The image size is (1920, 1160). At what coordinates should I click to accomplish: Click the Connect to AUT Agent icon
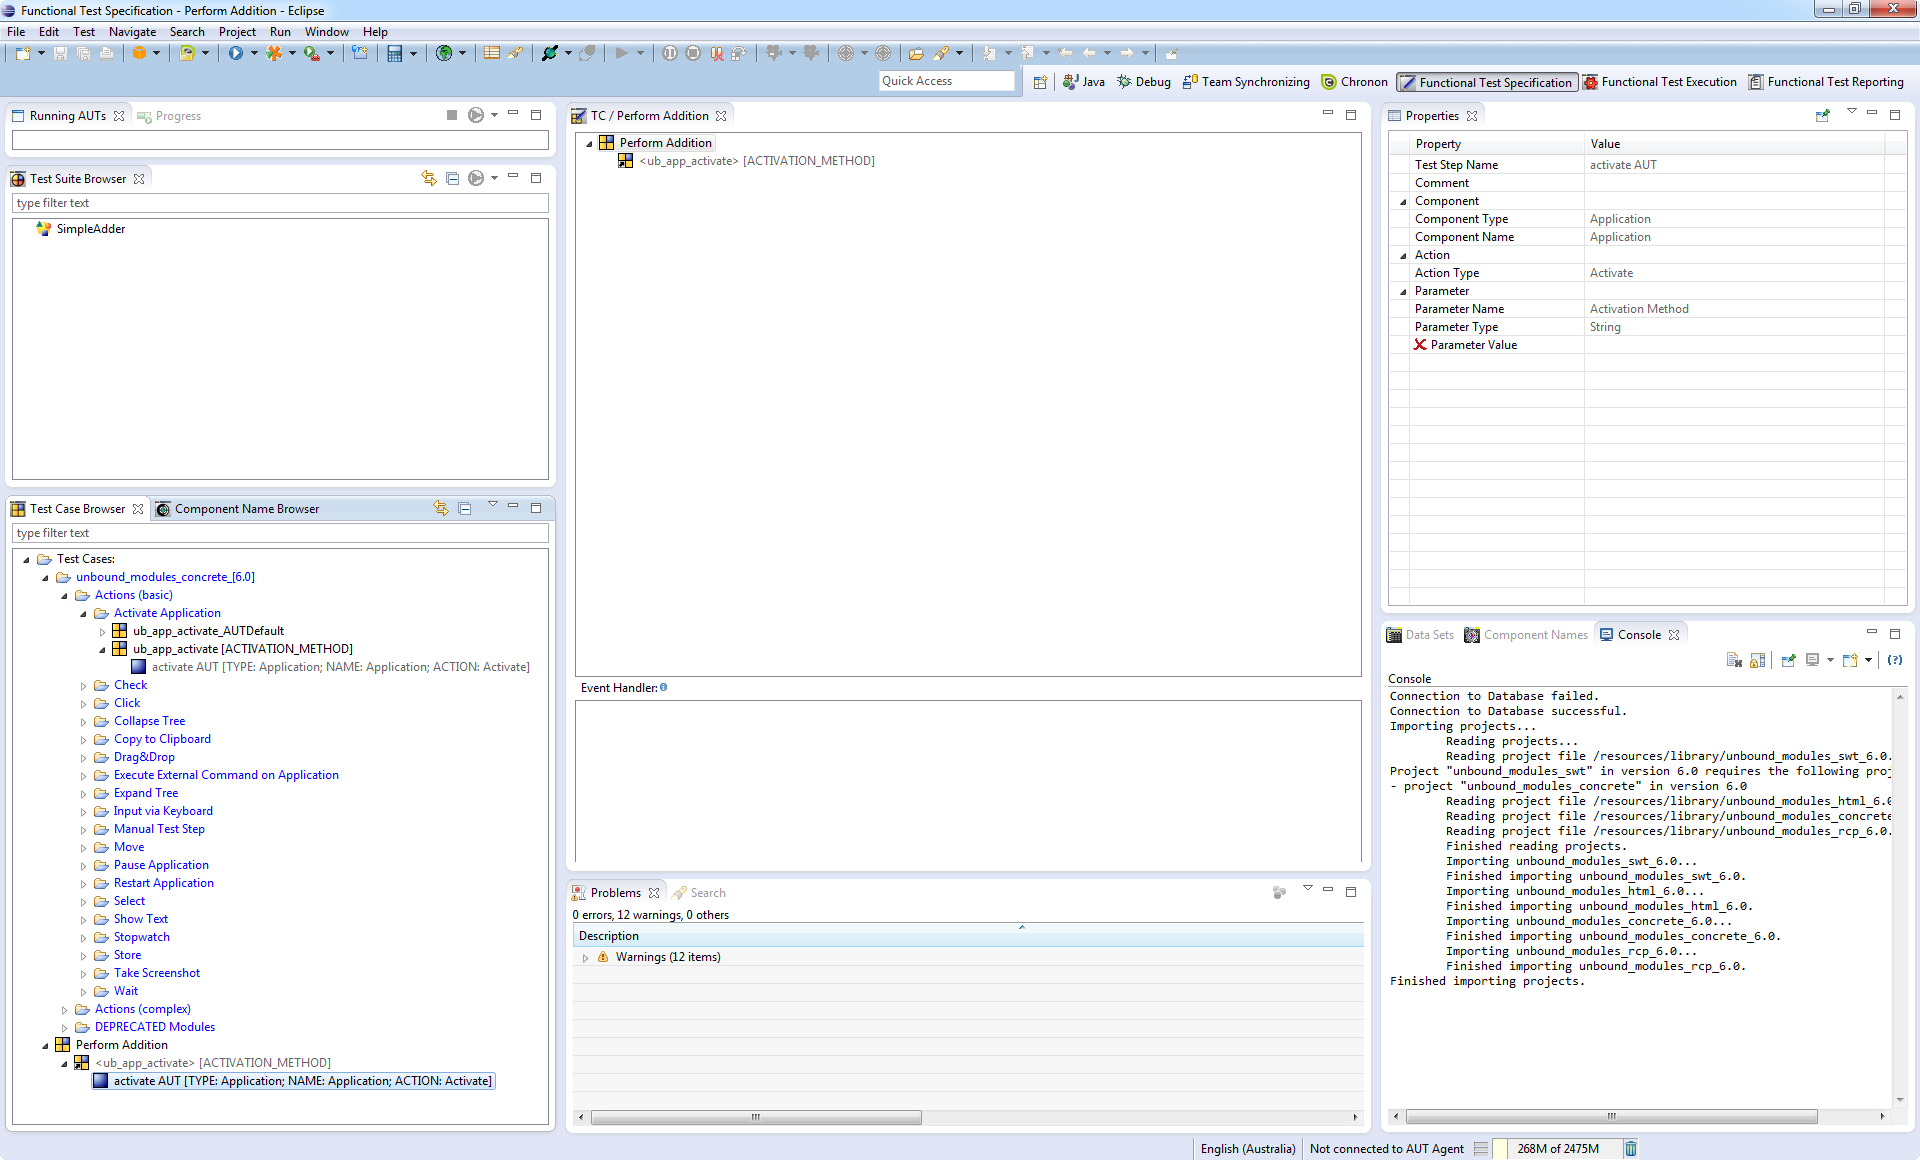[x=549, y=53]
